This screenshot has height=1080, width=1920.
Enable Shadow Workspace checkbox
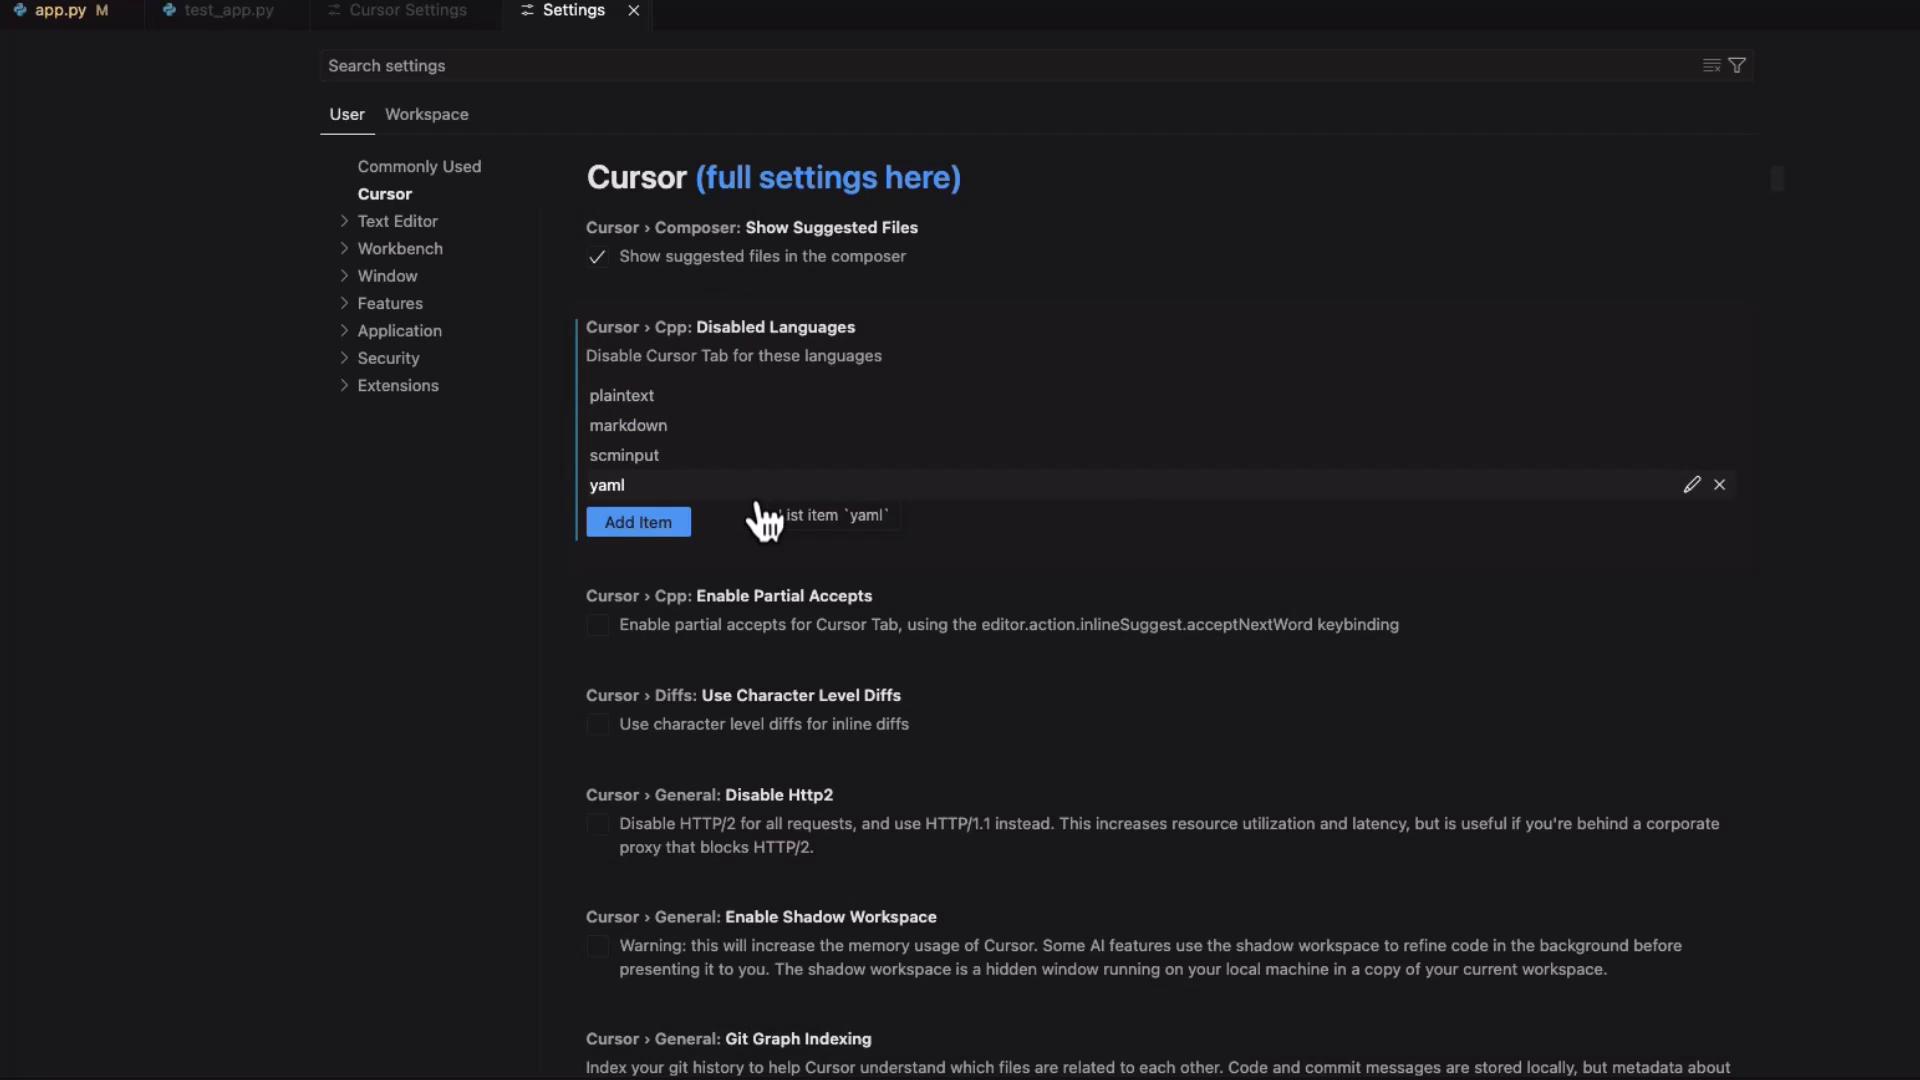click(x=597, y=947)
